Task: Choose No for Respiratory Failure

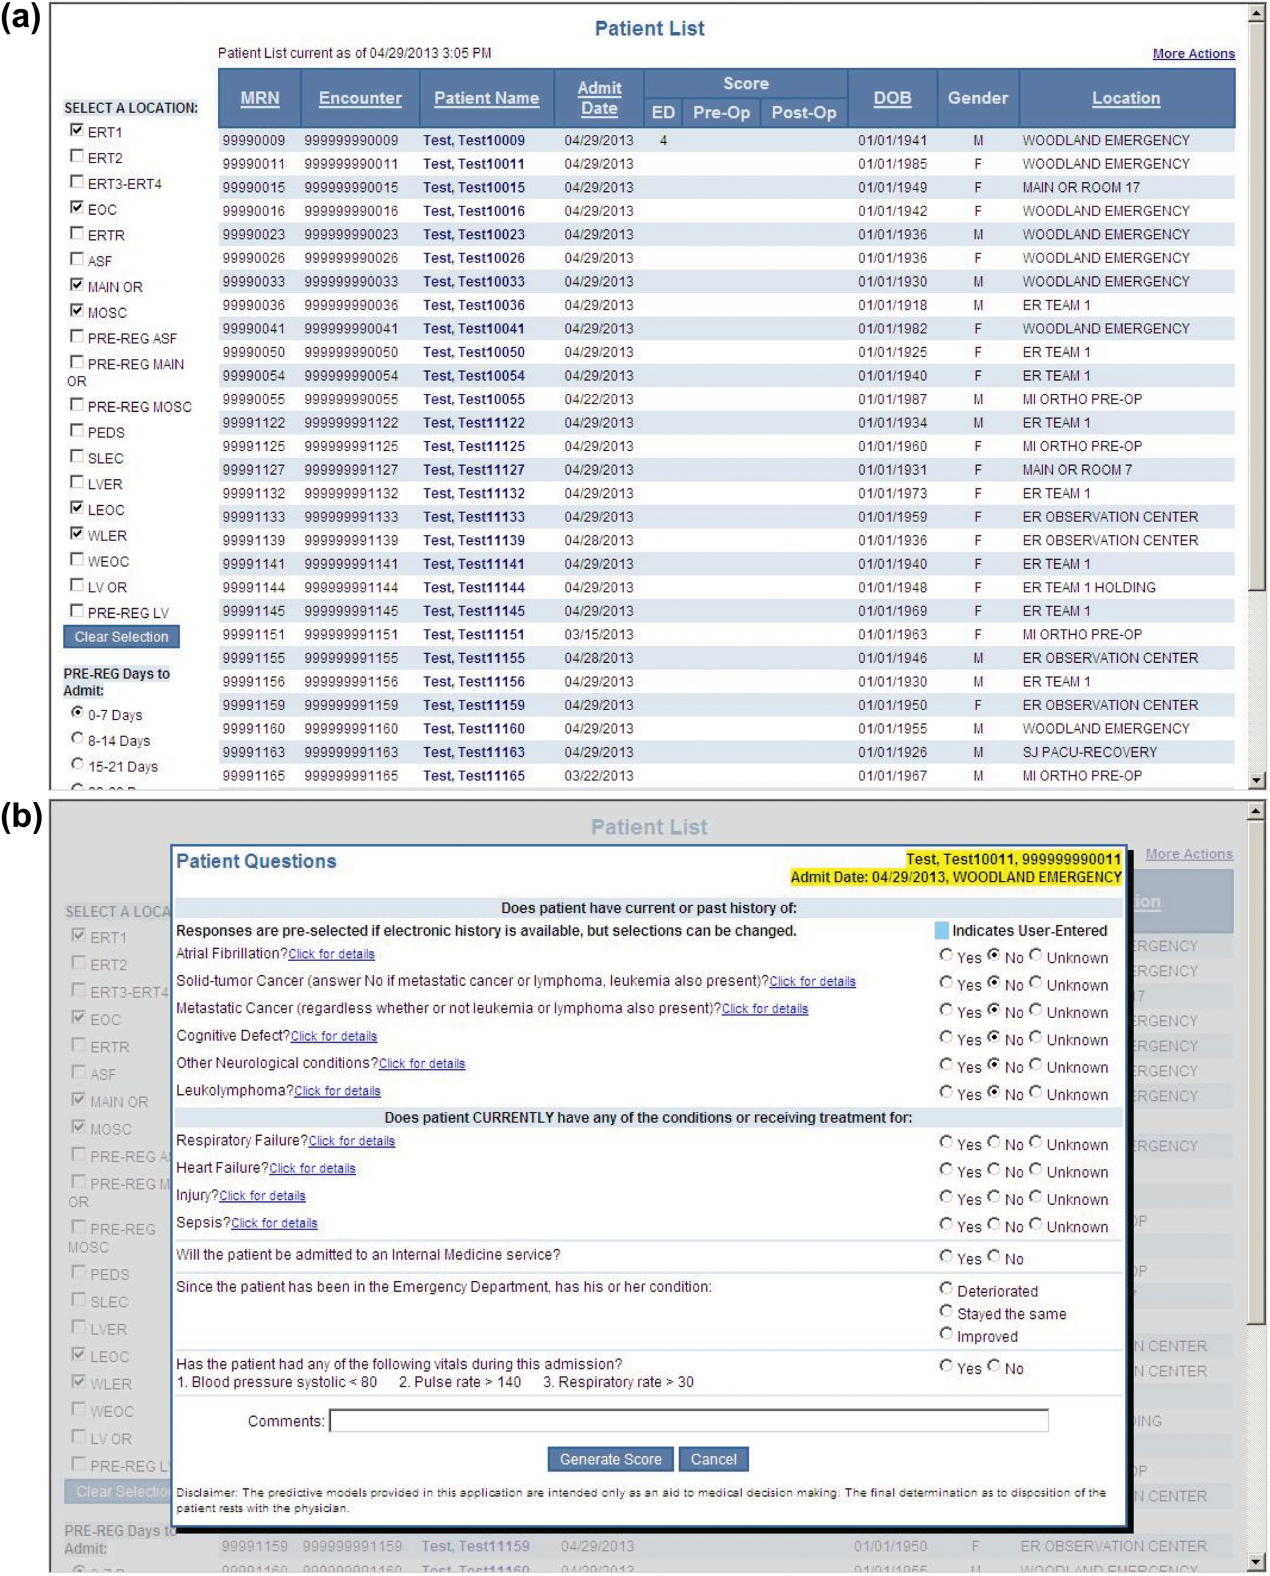Action: click(994, 1143)
